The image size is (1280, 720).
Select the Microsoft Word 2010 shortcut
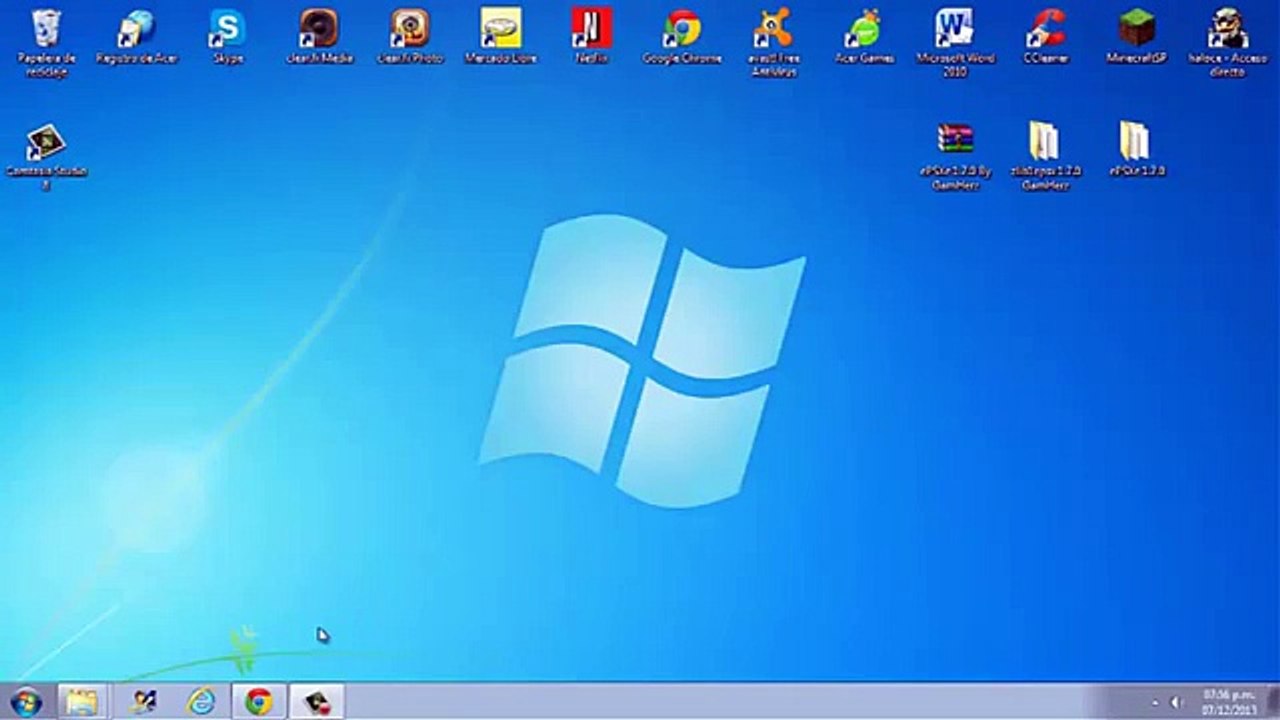coord(954,41)
